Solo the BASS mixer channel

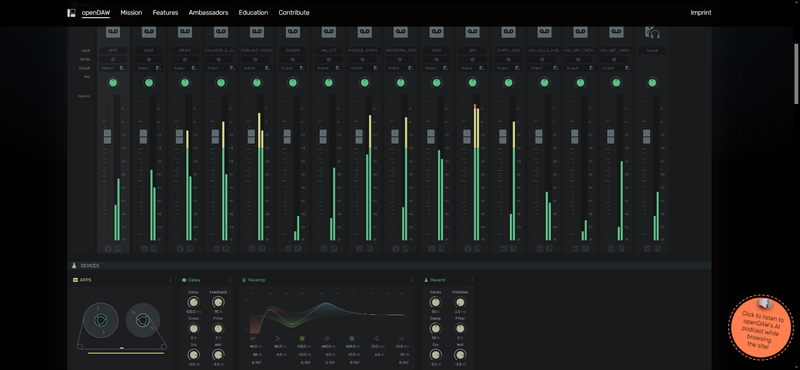[154, 249]
